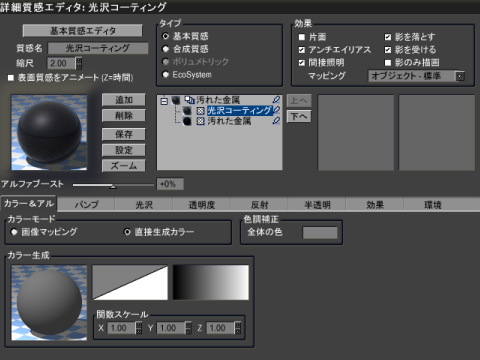
Task: Switch to 半透明 tab
Action: tap(317, 205)
